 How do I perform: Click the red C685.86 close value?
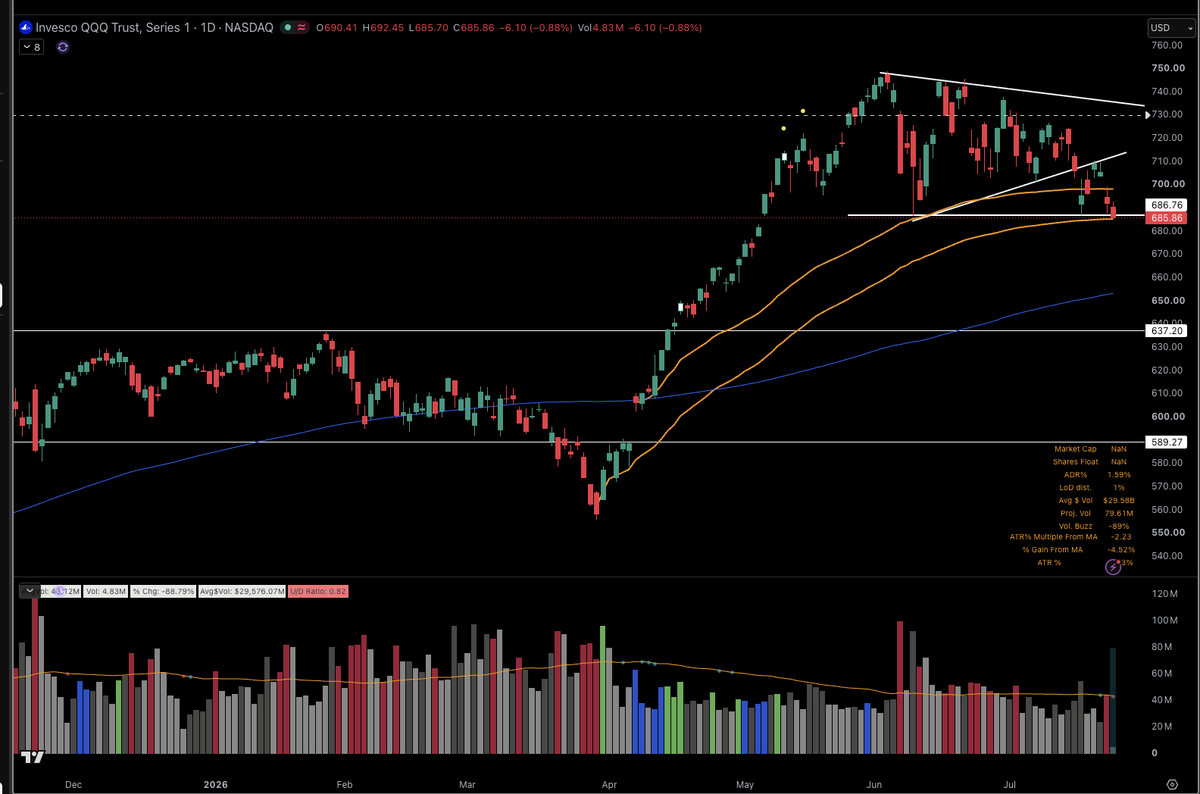pos(474,28)
